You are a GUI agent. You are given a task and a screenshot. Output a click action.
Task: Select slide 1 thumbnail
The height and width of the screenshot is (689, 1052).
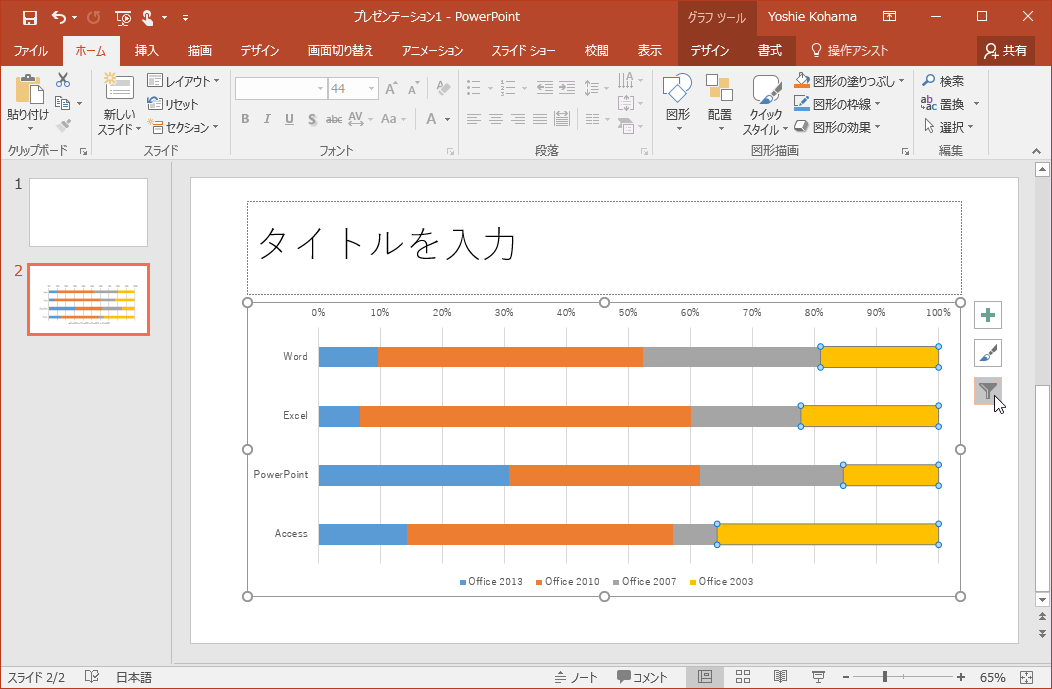89,212
